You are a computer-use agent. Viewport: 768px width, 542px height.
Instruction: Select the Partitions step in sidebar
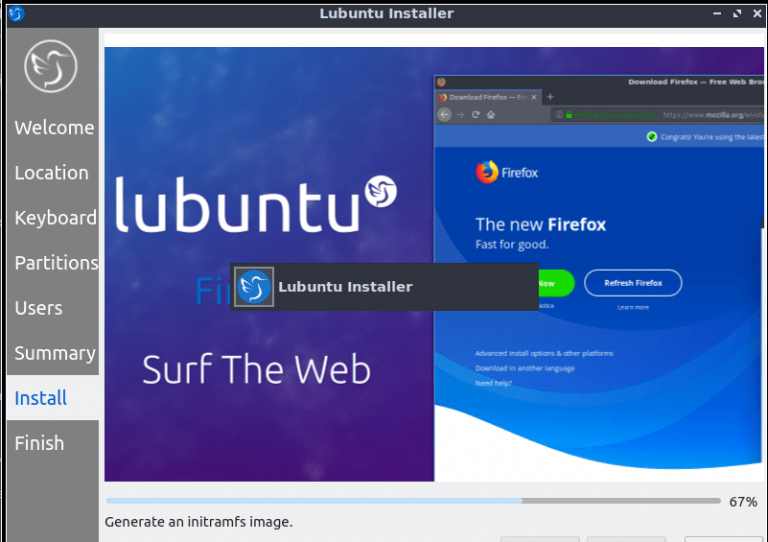click(56, 263)
